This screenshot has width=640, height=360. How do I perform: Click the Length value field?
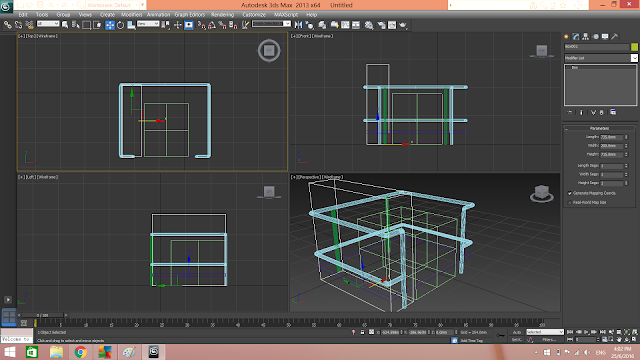[x=612, y=137]
